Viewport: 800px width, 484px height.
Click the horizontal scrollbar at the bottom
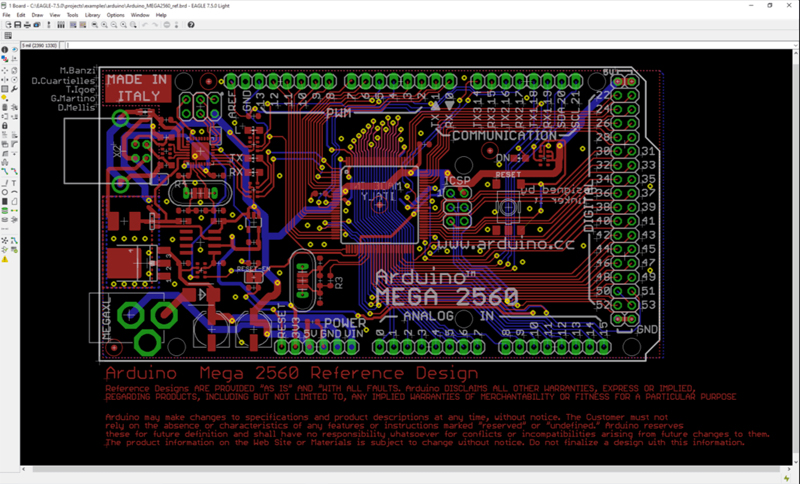(406, 469)
